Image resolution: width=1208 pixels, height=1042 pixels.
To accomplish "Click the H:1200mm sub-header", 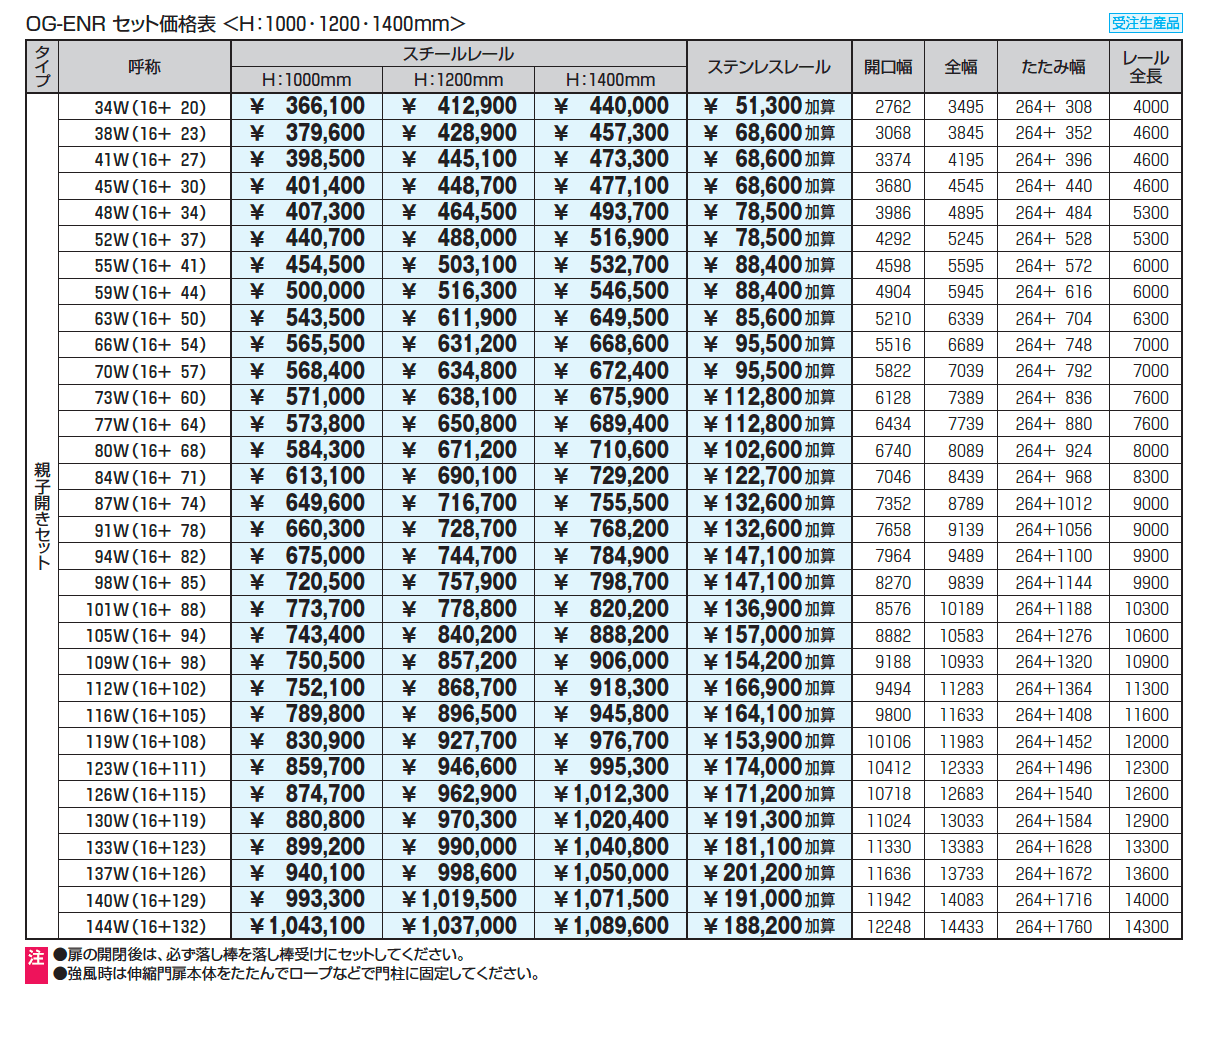I will click(458, 80).
